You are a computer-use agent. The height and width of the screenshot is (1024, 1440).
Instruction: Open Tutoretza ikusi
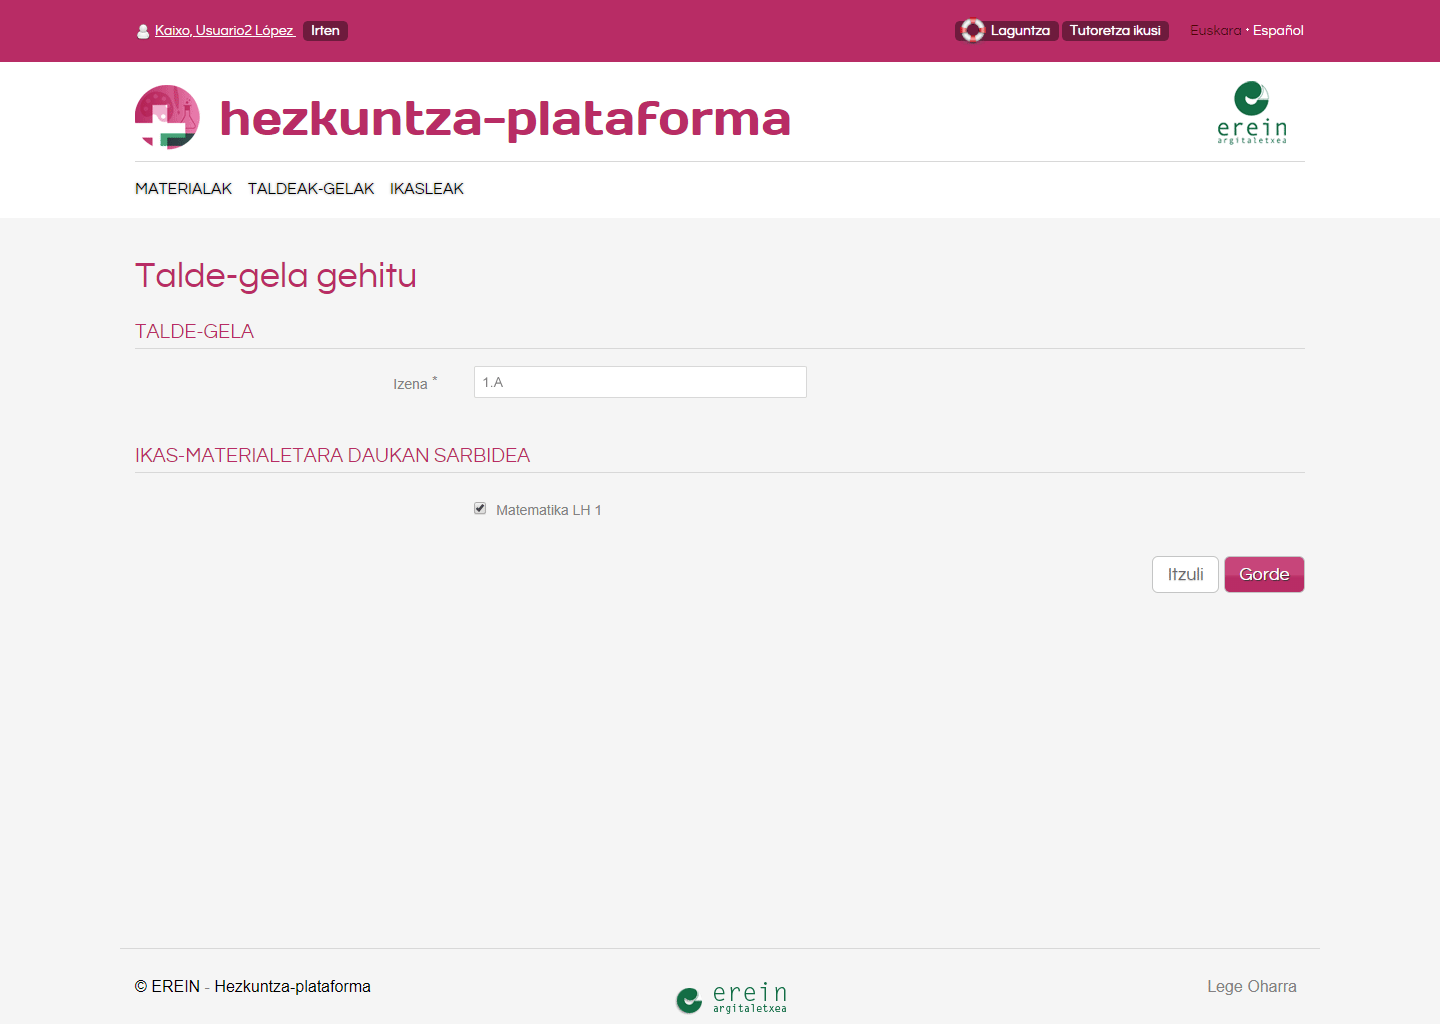pos(1115,31)
